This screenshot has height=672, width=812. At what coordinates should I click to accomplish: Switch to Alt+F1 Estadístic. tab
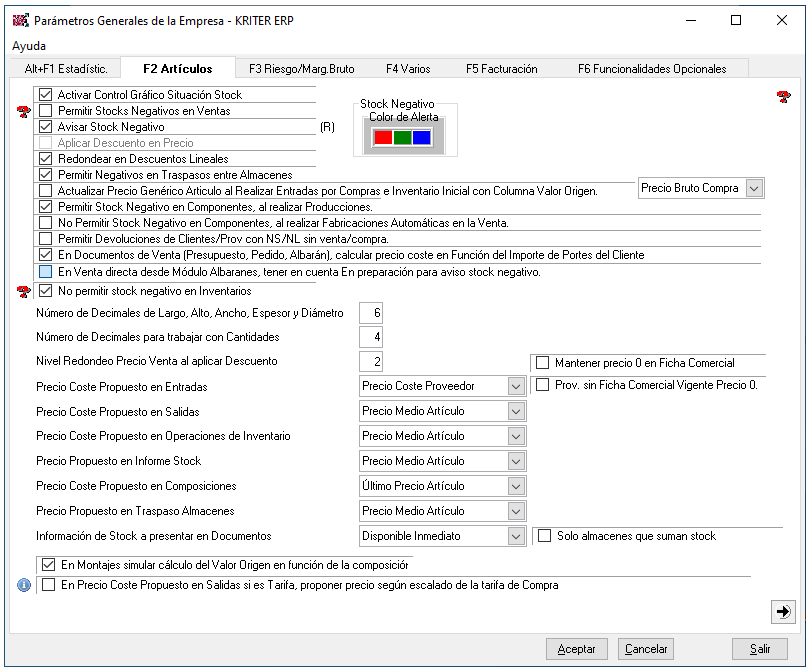(x=66, y=69)
